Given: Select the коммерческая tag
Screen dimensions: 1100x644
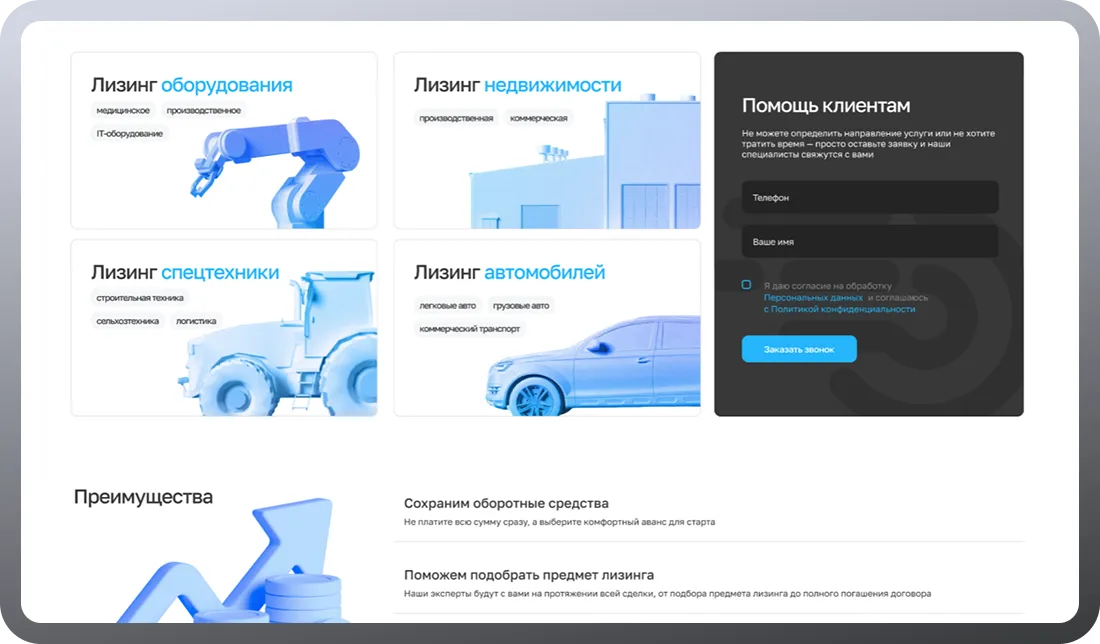Looking at the screenshot, I should (539, 118).
